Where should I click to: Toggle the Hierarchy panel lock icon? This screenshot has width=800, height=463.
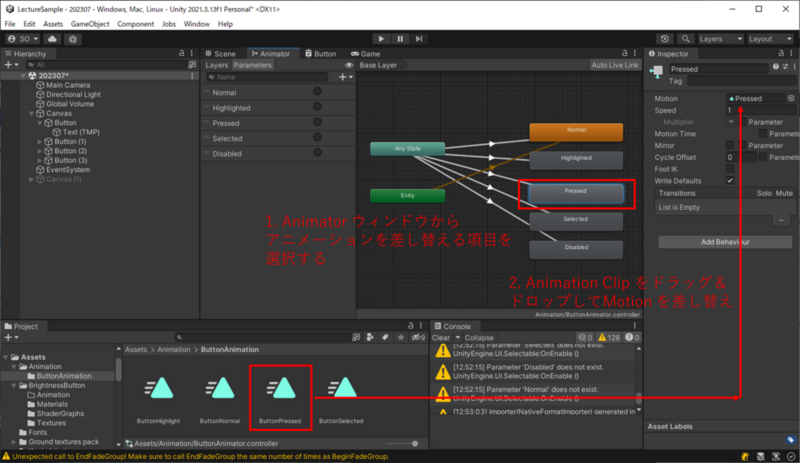point(181,53)
